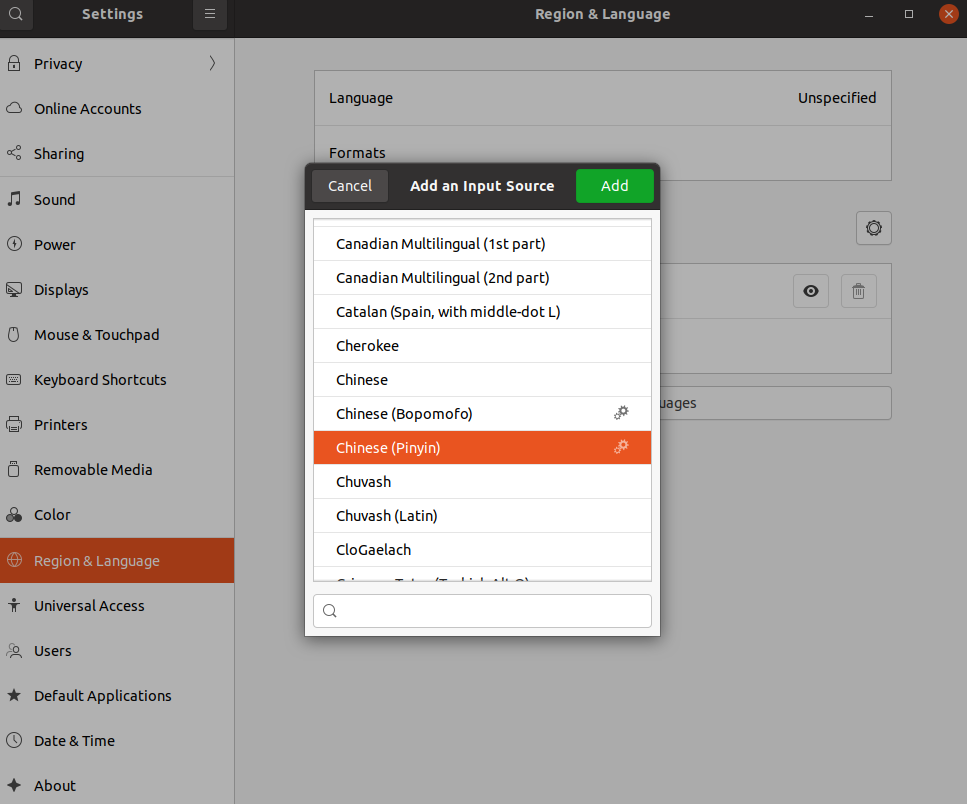The height and width of the screenshot is (804, 967).
Task: Open the Settings search icon
Action: tap(16, 14)
